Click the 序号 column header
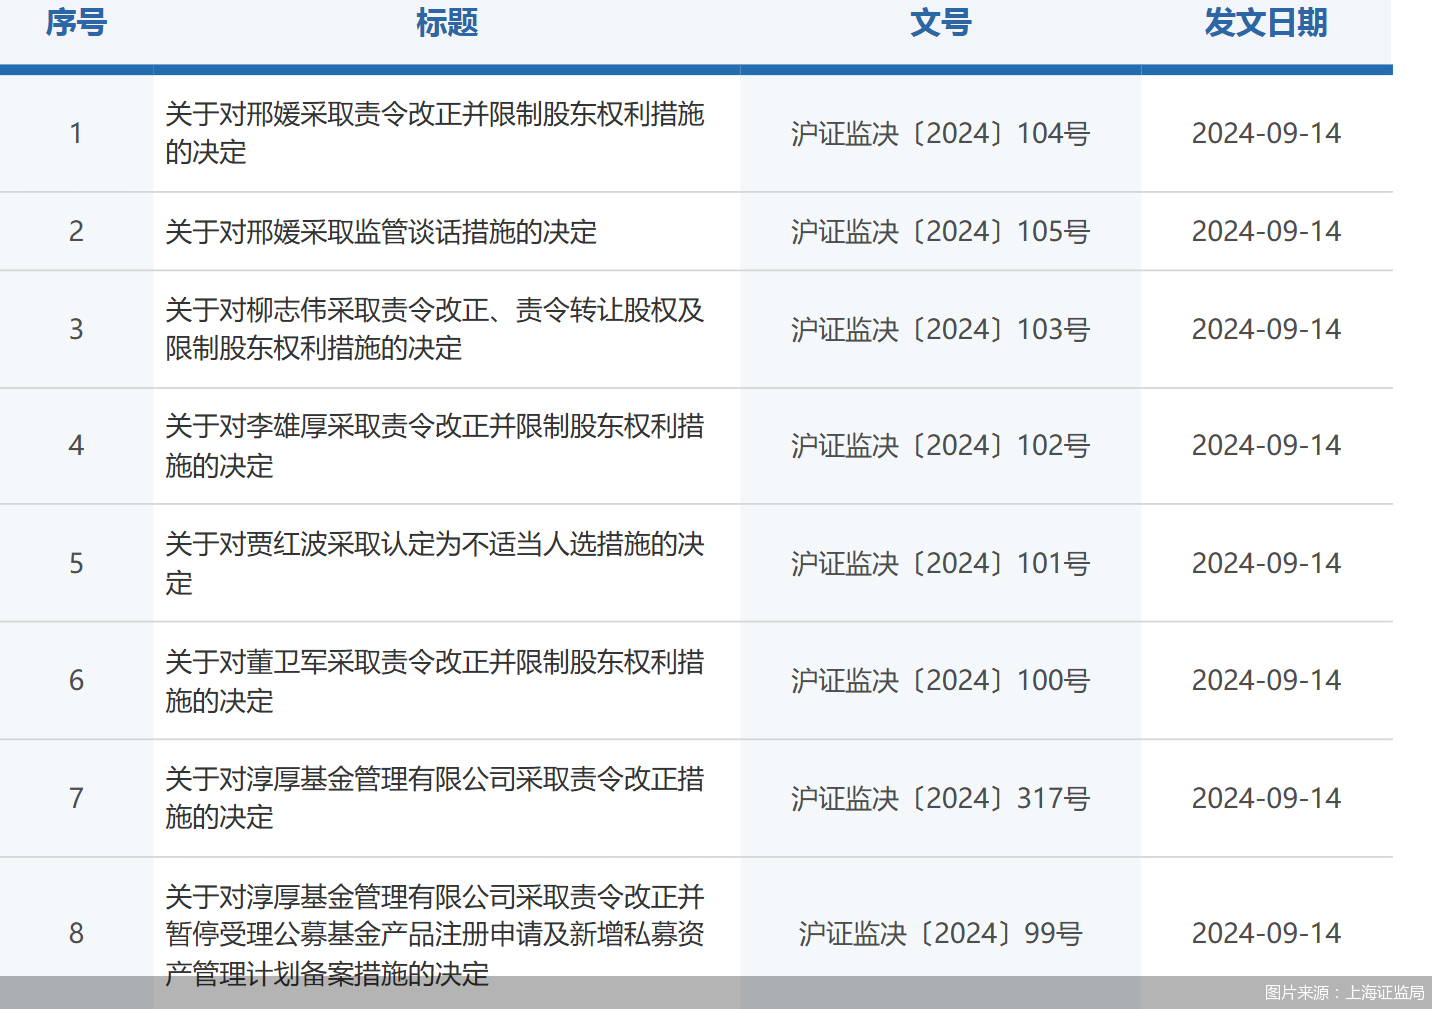This screenshot has height=1009, width=1432. 76,23
